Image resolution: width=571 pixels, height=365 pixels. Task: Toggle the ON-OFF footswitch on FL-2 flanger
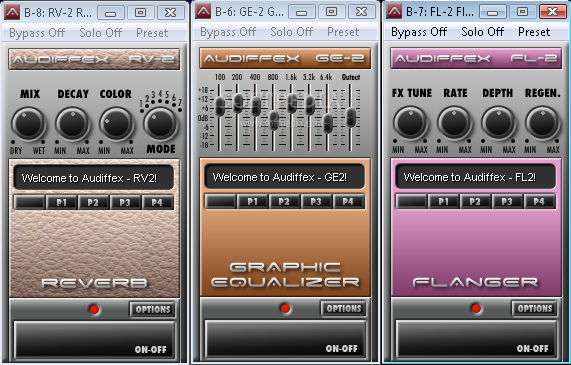pyautogui.click(x=476, y=339)
